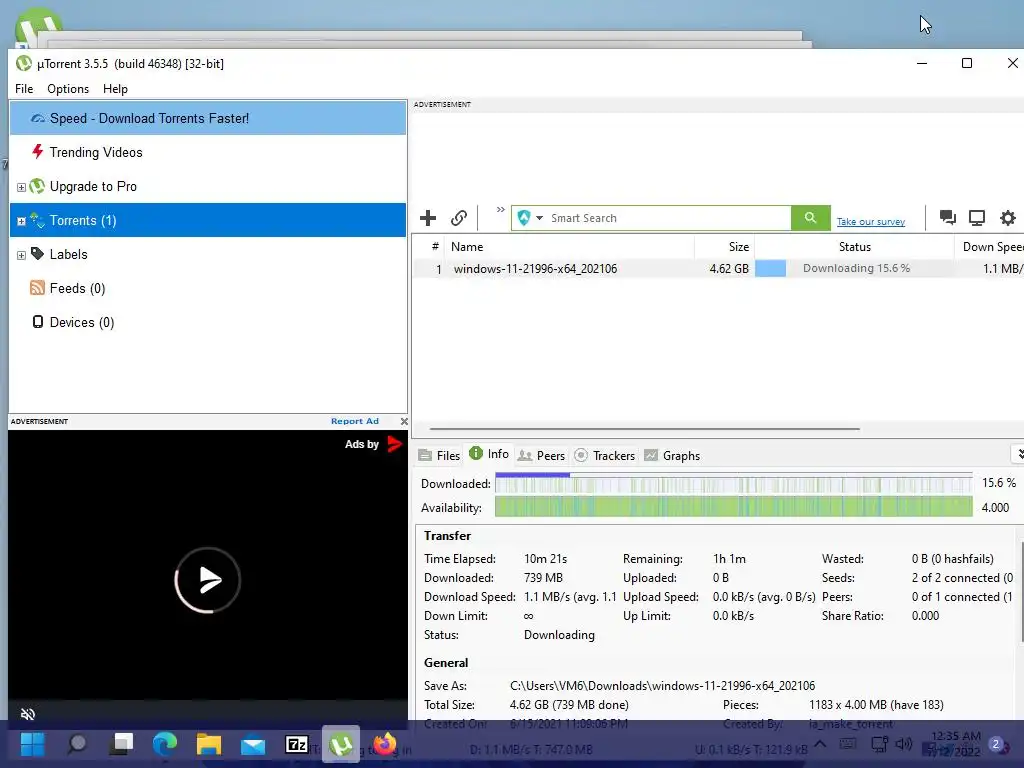Open Preferences via the gear icon
Viewport: 1024px width, 768px height.
1008,217
